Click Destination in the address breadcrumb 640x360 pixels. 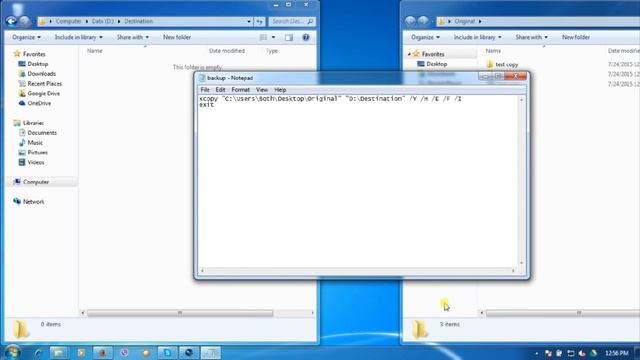coord(138,21)
